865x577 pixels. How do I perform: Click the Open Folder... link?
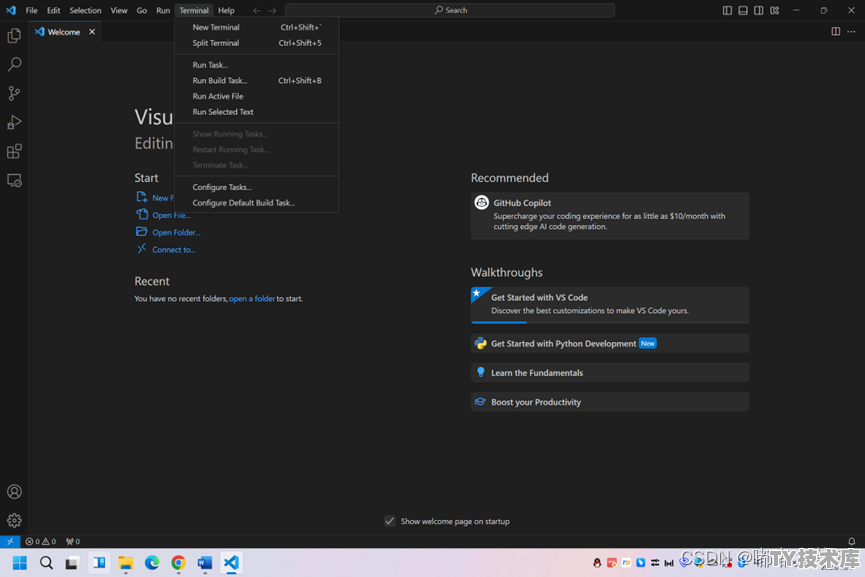tap(176, 232)
